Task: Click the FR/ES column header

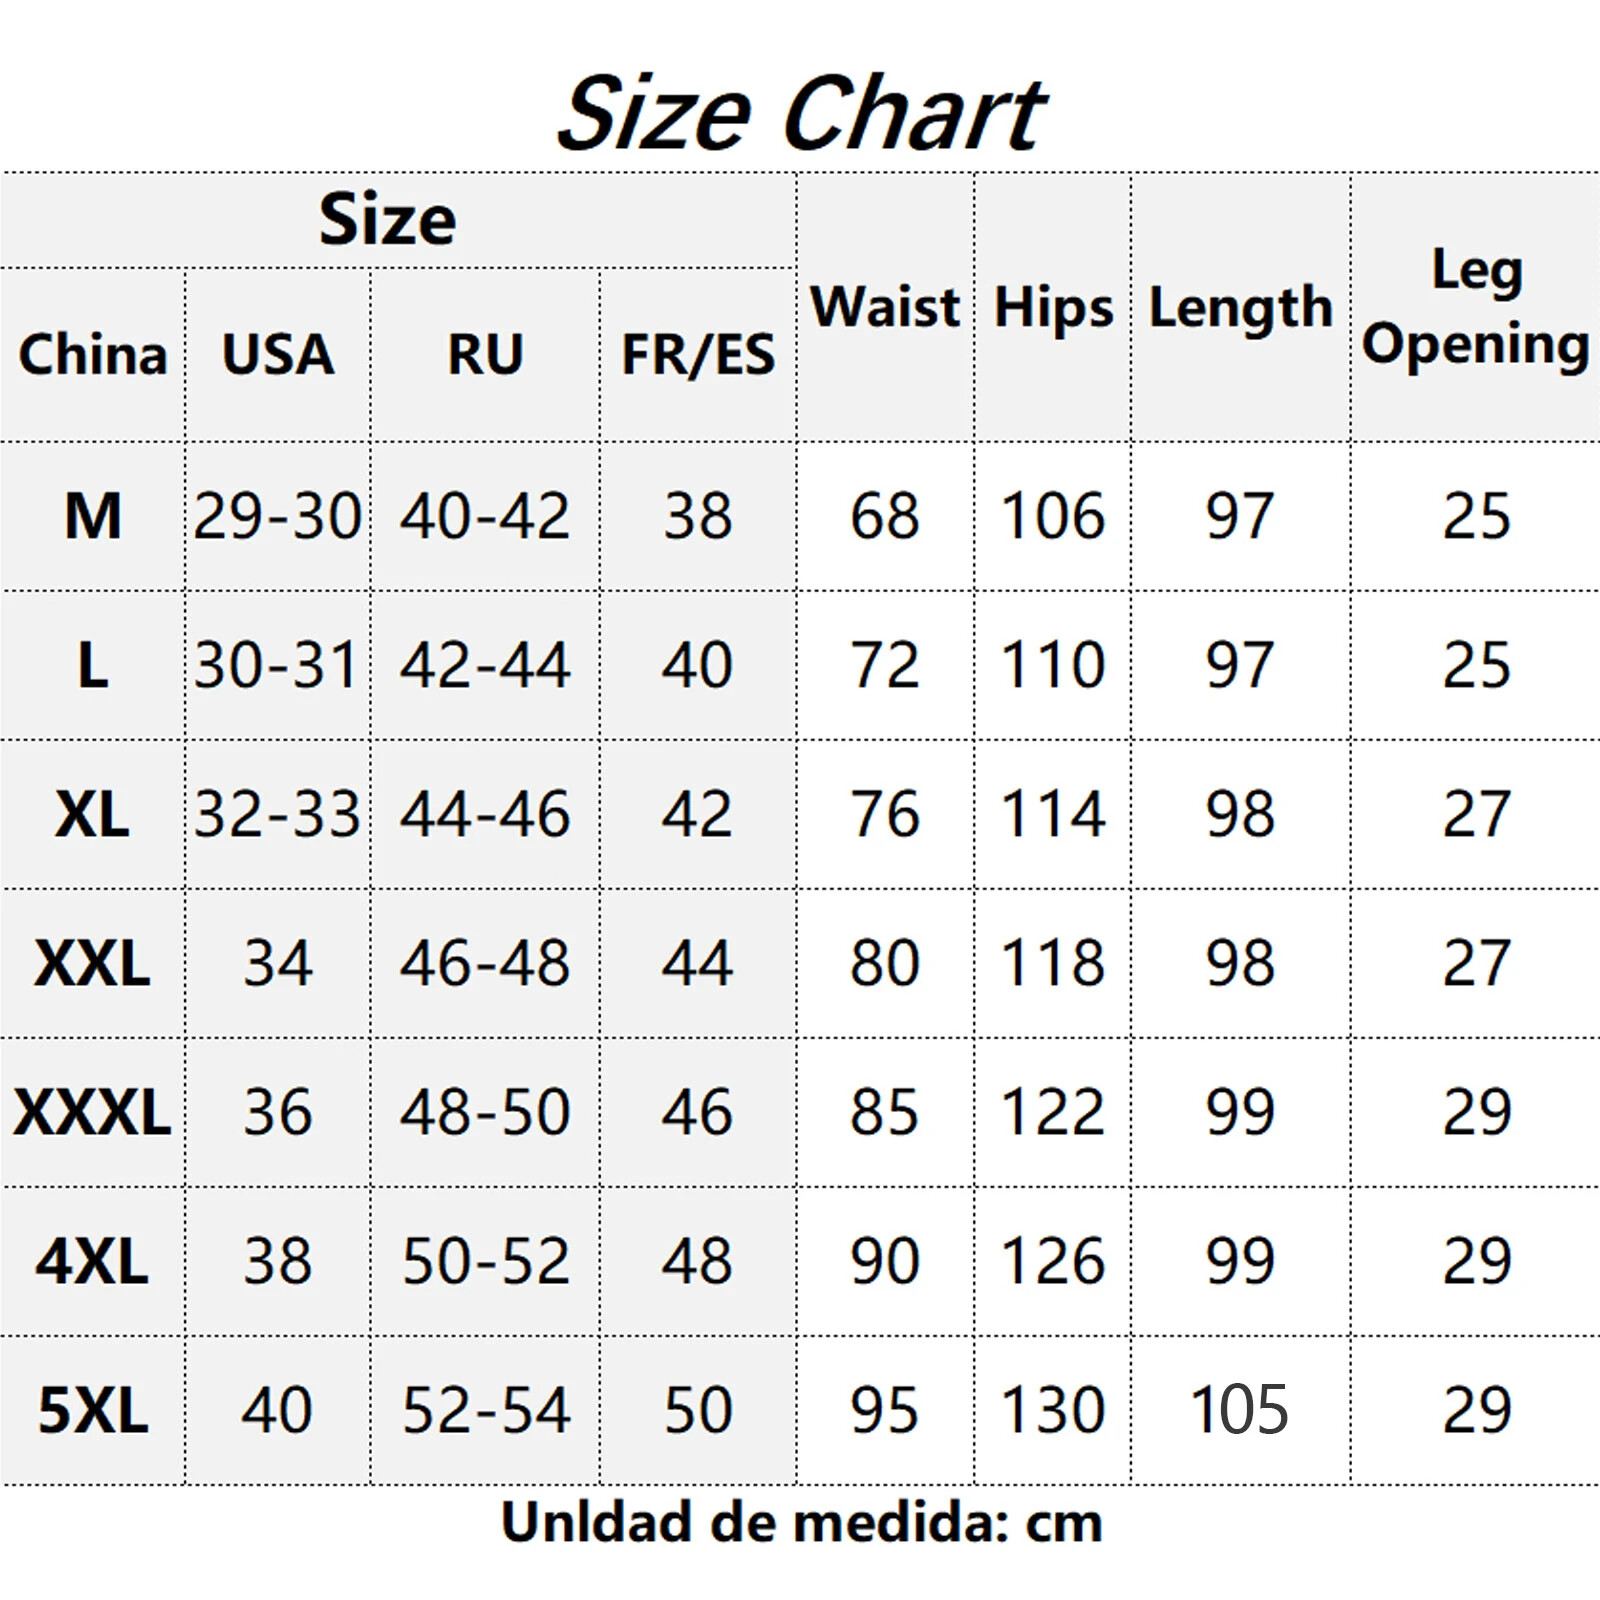Action: (x=698, y=354)
